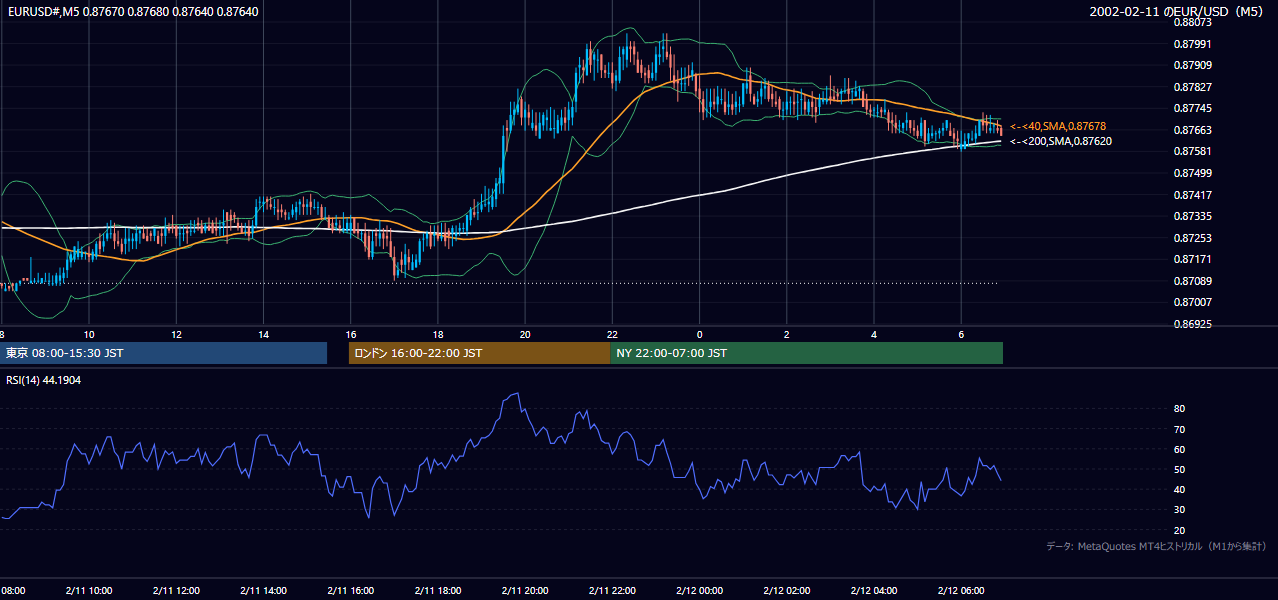Click RSI scale value 30
This screenshot has height=600, width=1278.
1179,510
